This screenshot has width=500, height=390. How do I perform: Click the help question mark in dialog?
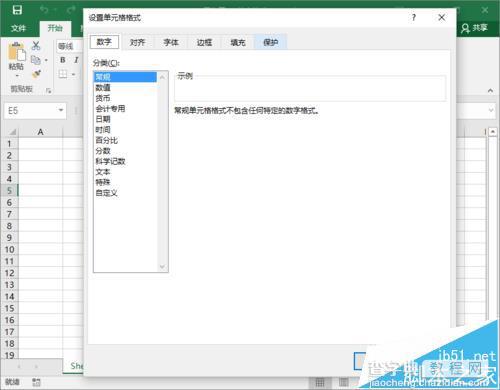[x=414, y=17]
